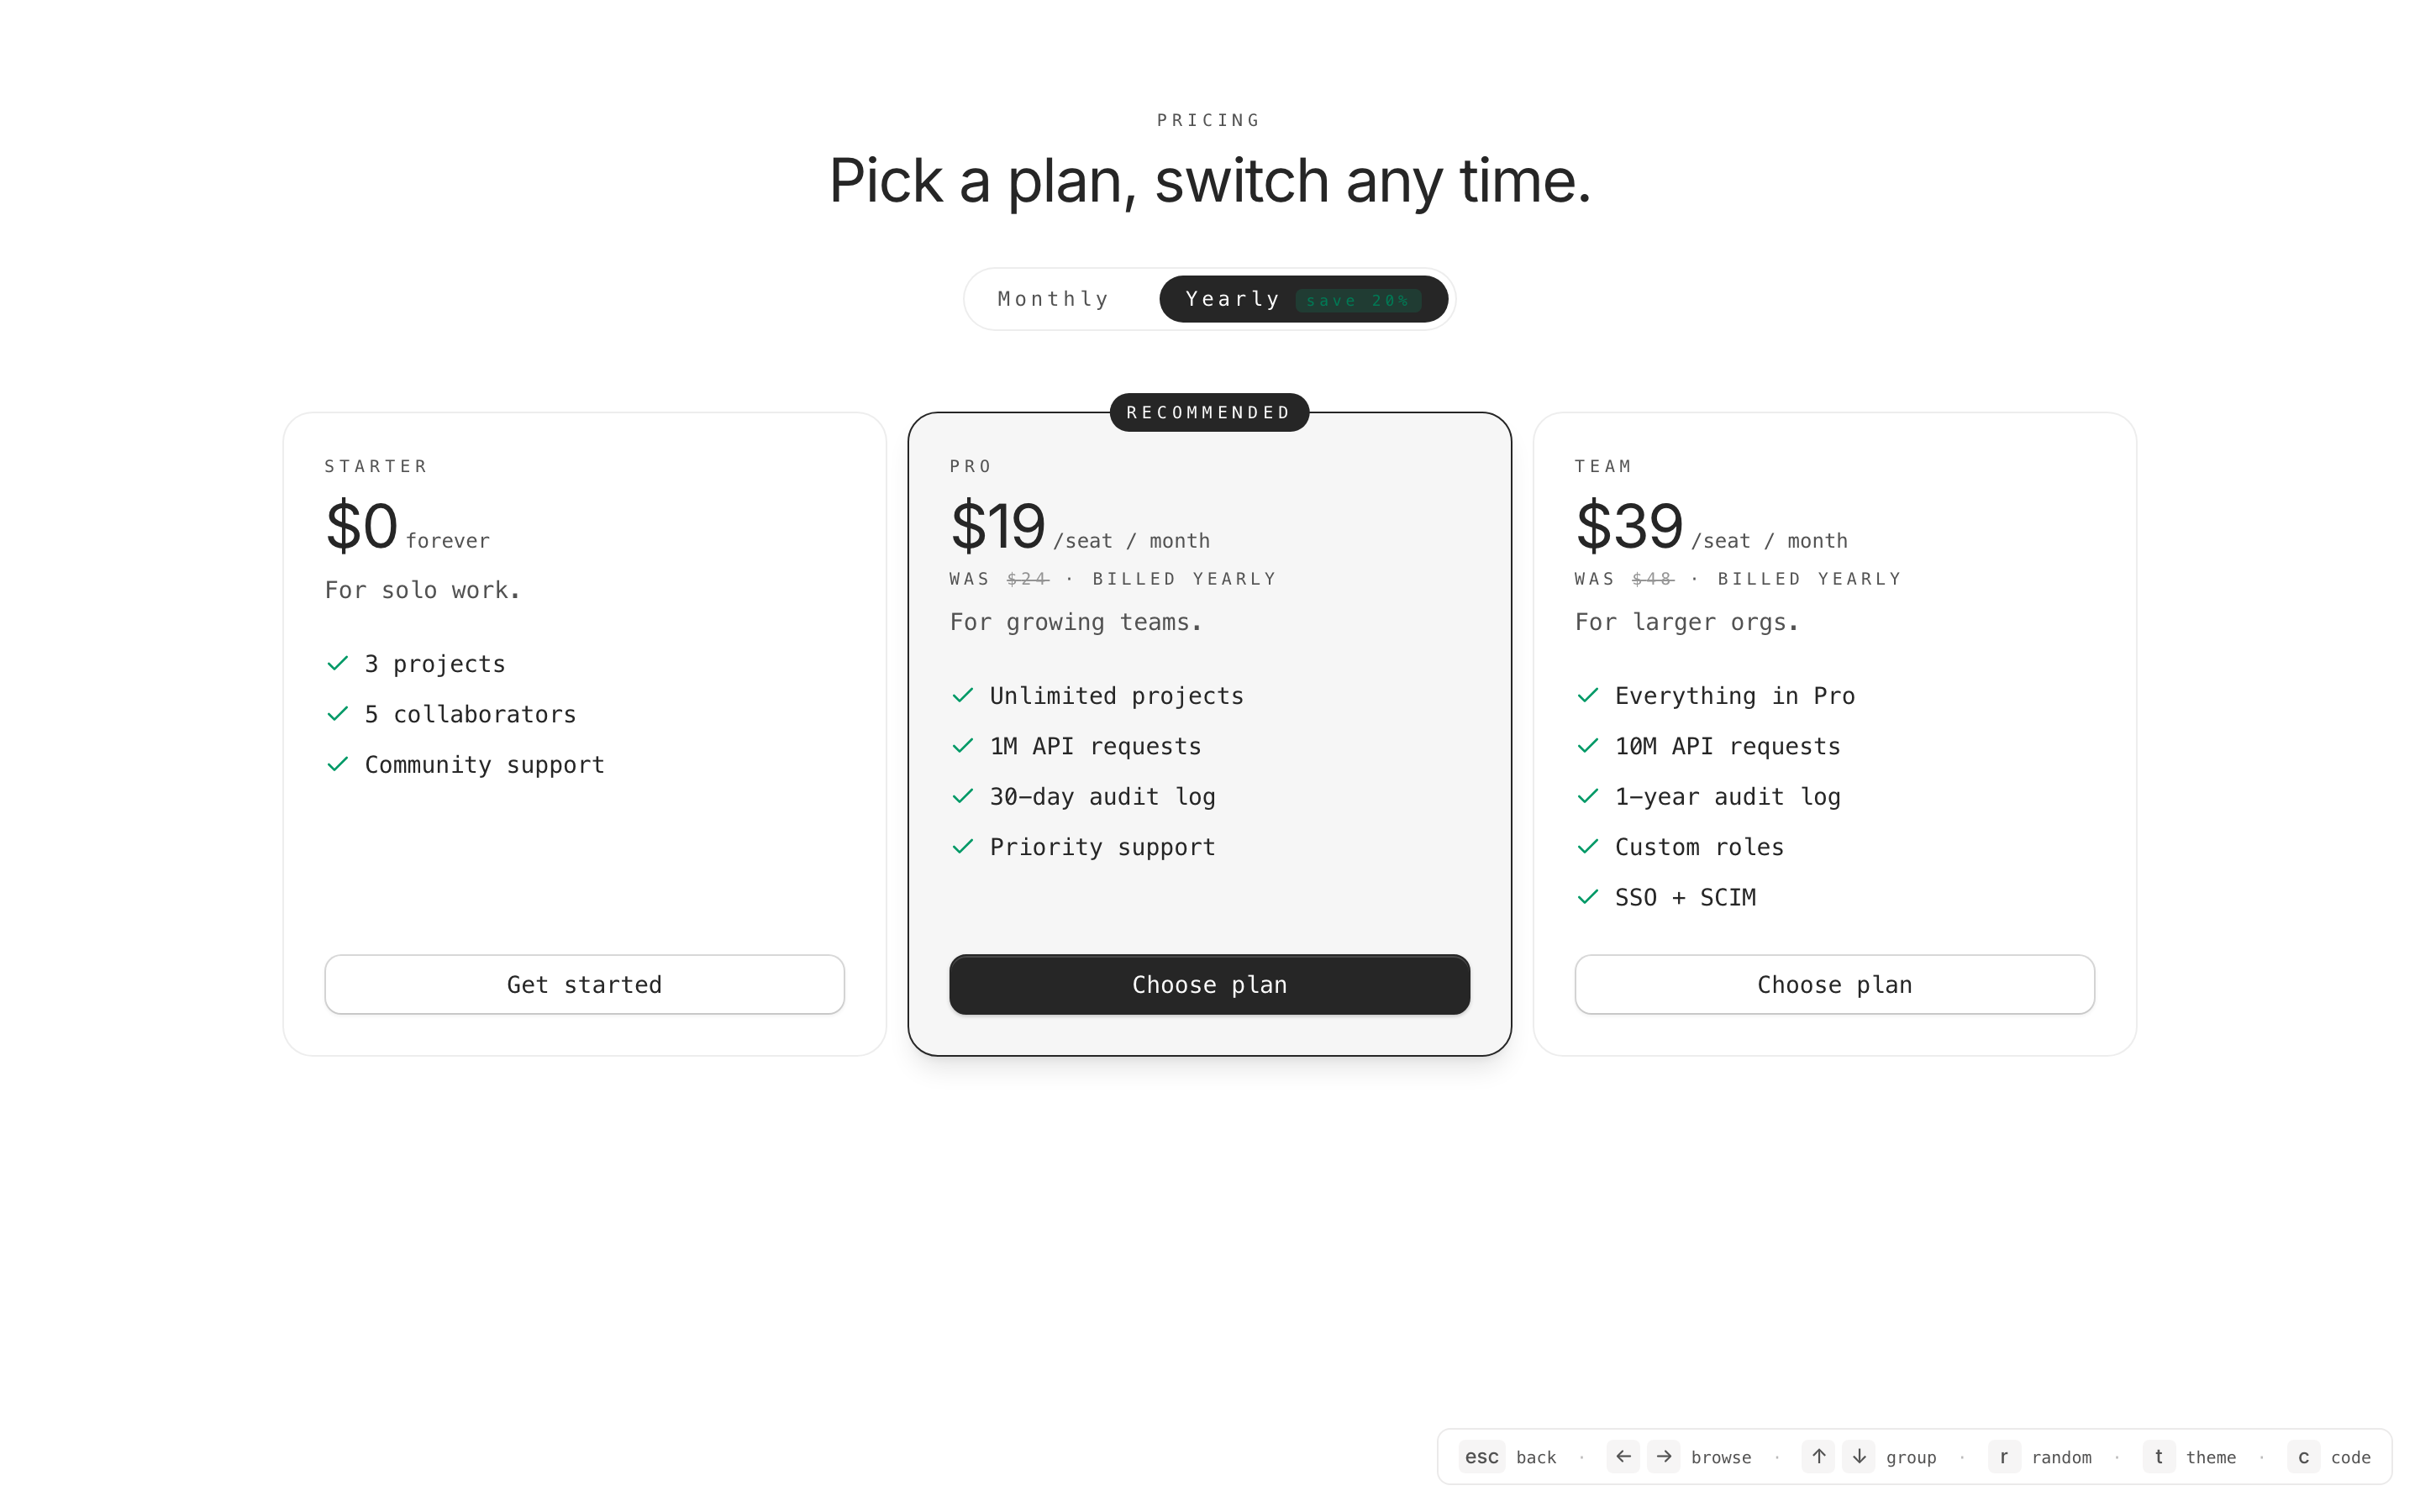The height and width of the screenshot is (1512, 2420).
Task: Click the Team $39 price
Action: [x=1629, y=526]
